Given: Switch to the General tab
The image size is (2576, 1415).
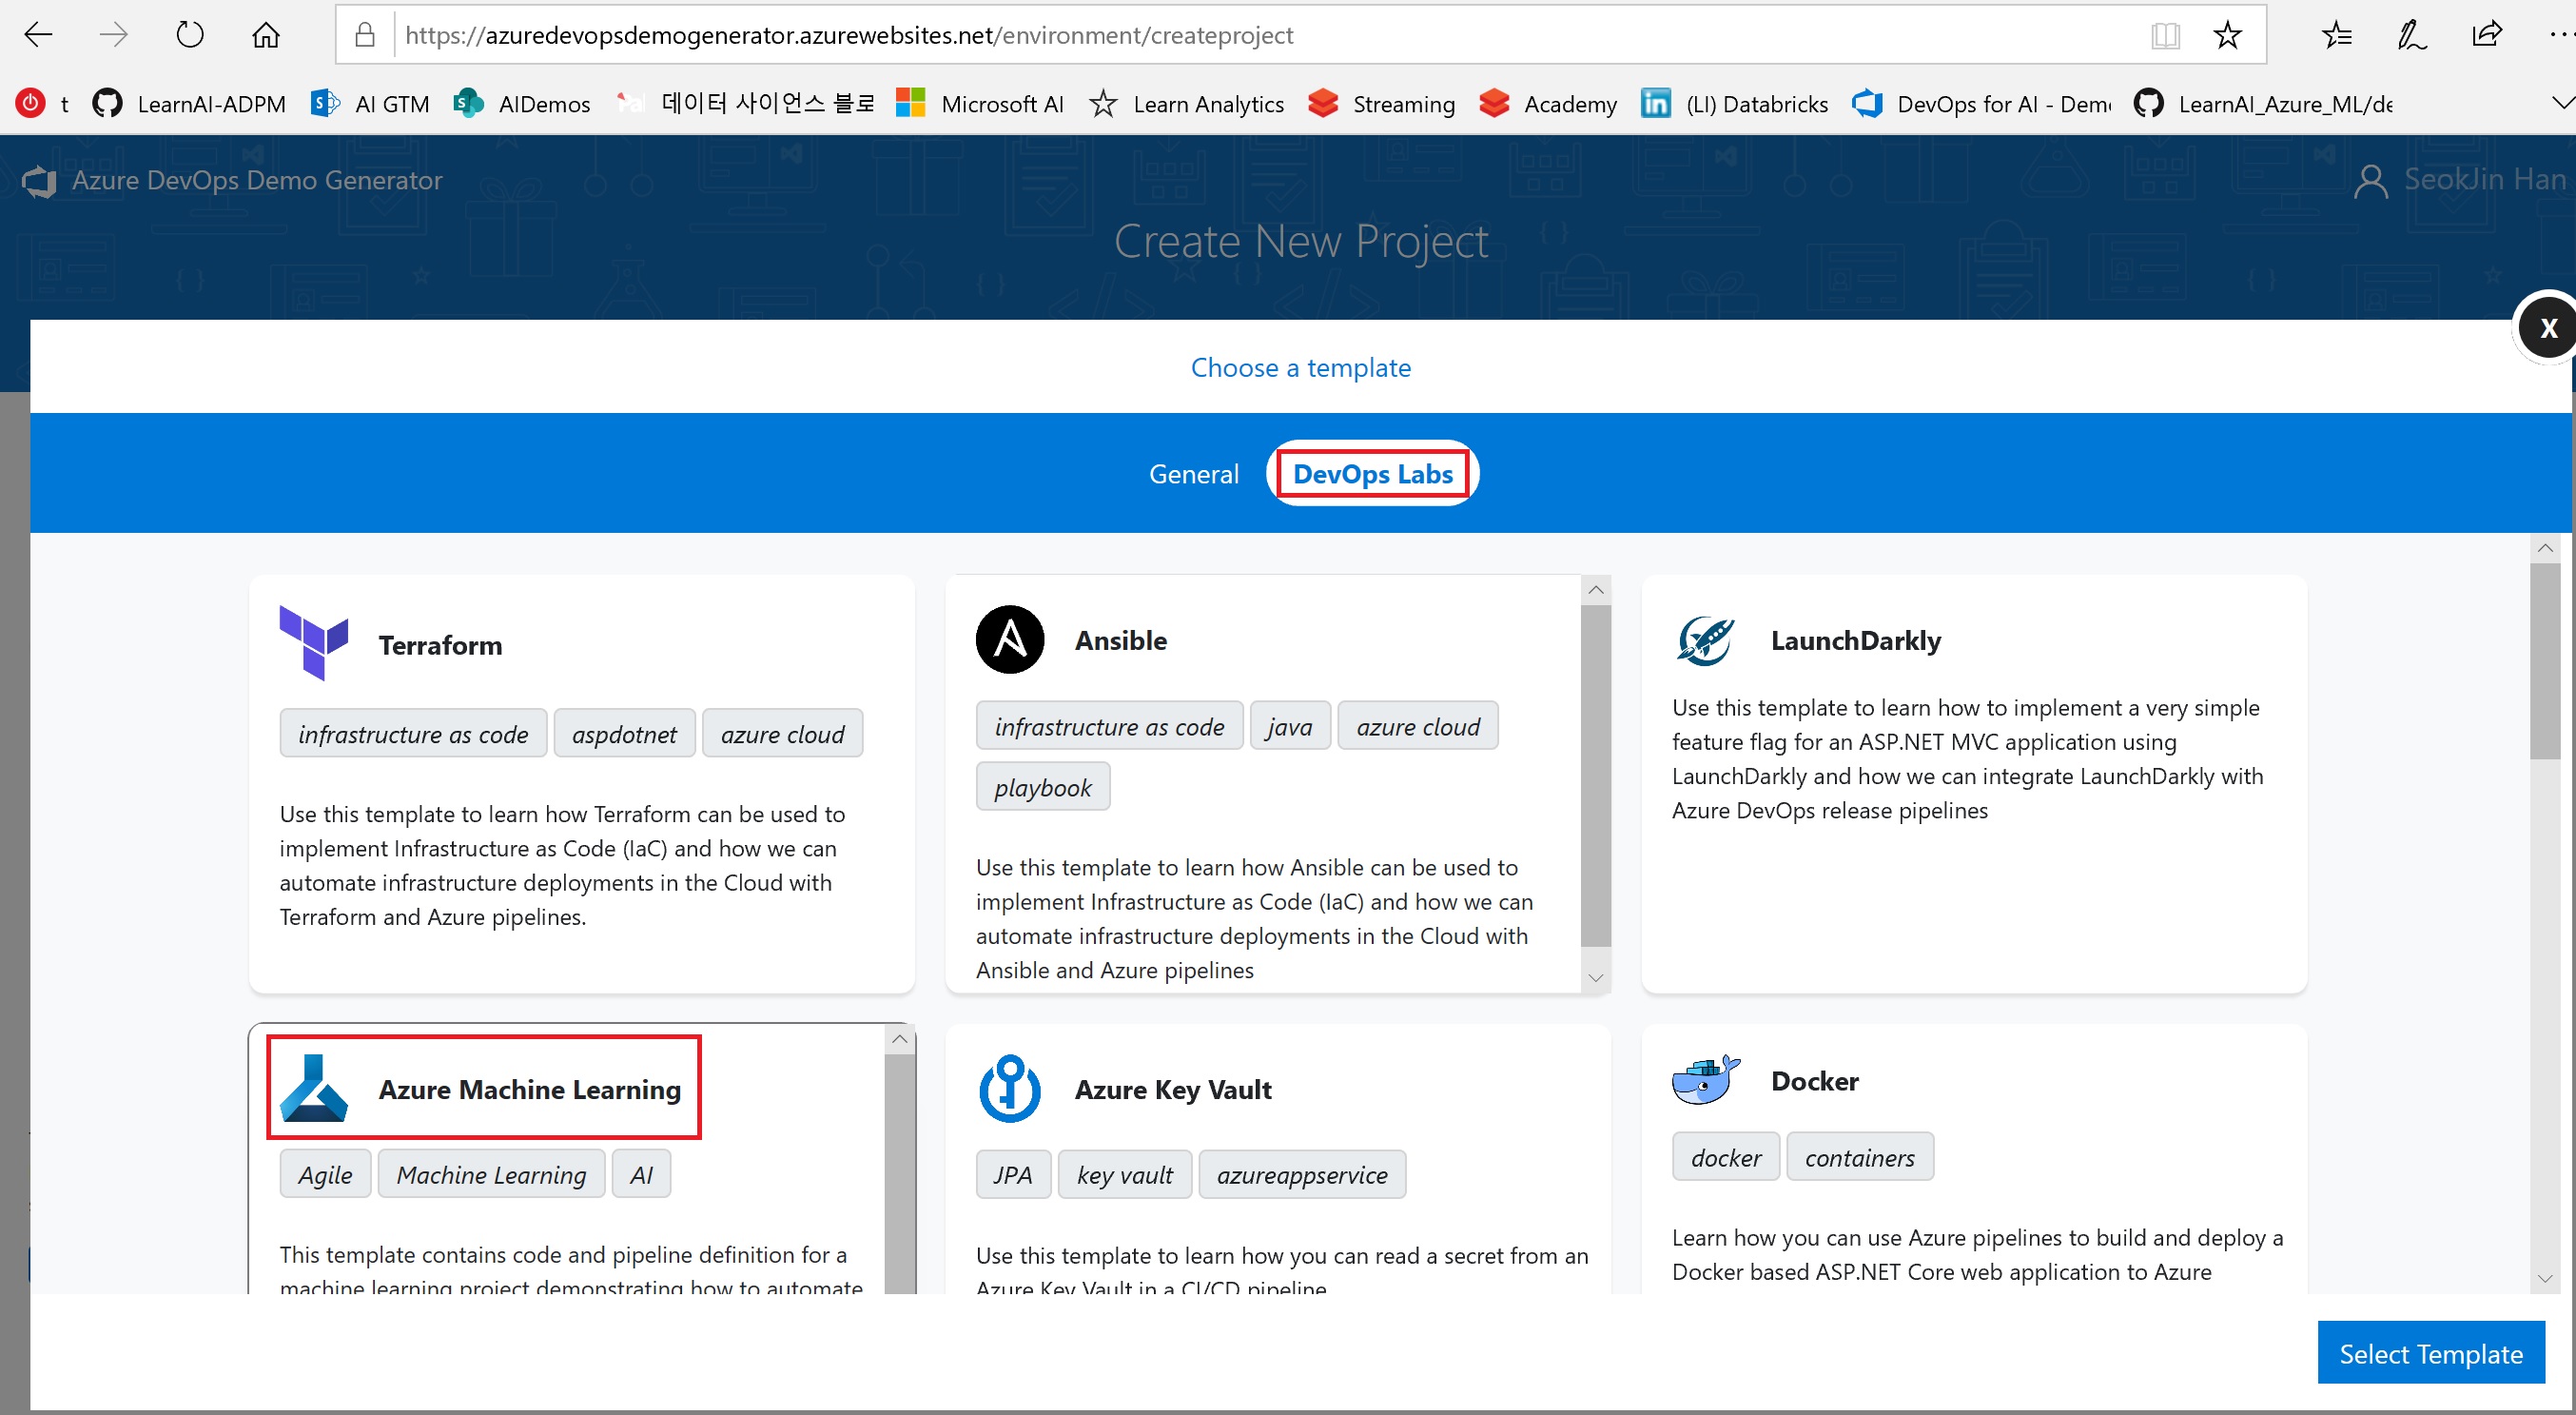Looking at the screenshot, I should (x=1193, y=474).
